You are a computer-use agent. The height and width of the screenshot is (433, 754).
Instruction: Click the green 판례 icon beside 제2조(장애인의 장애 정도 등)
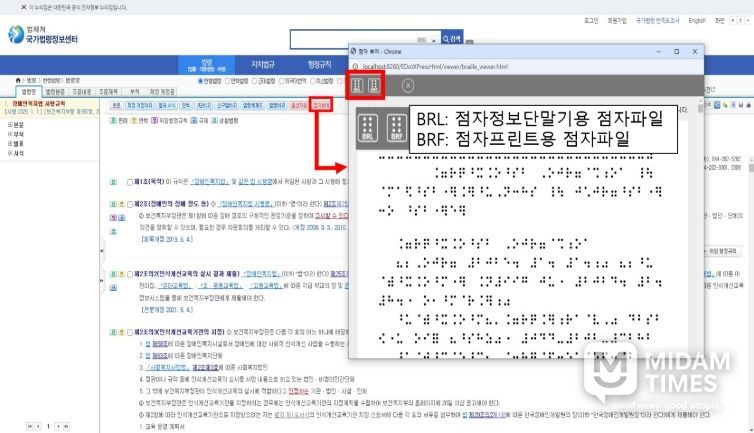(x=113, y=204)
